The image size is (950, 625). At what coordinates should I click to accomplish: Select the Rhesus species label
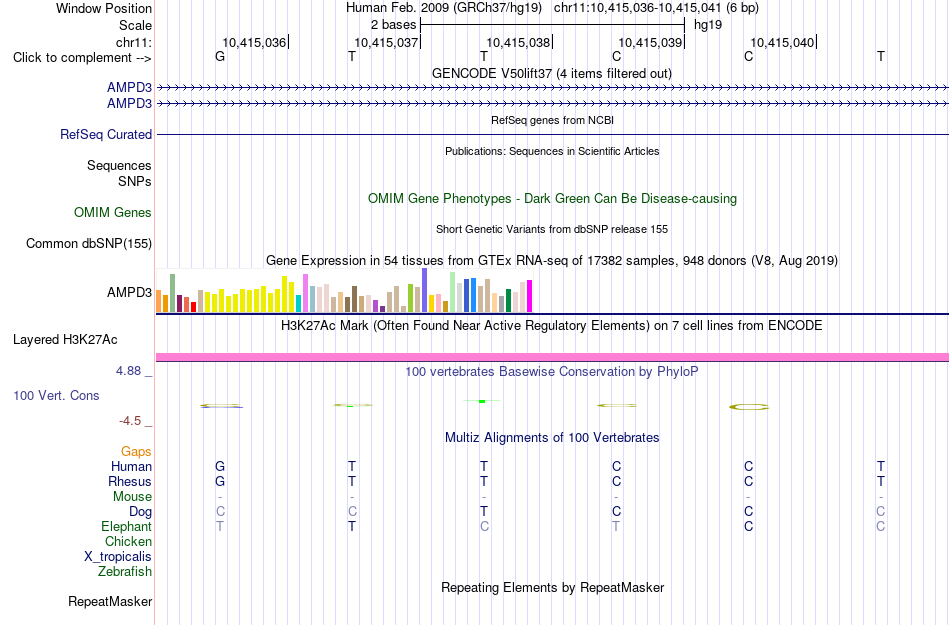[x=130, y=481]
